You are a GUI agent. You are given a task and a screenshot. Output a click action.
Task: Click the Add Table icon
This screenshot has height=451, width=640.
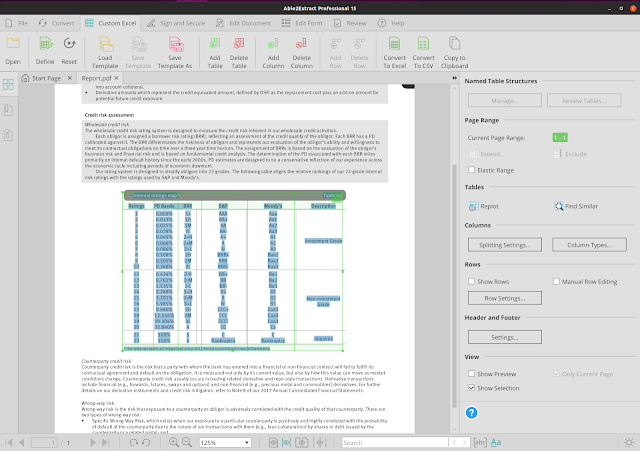pos(215,44)
